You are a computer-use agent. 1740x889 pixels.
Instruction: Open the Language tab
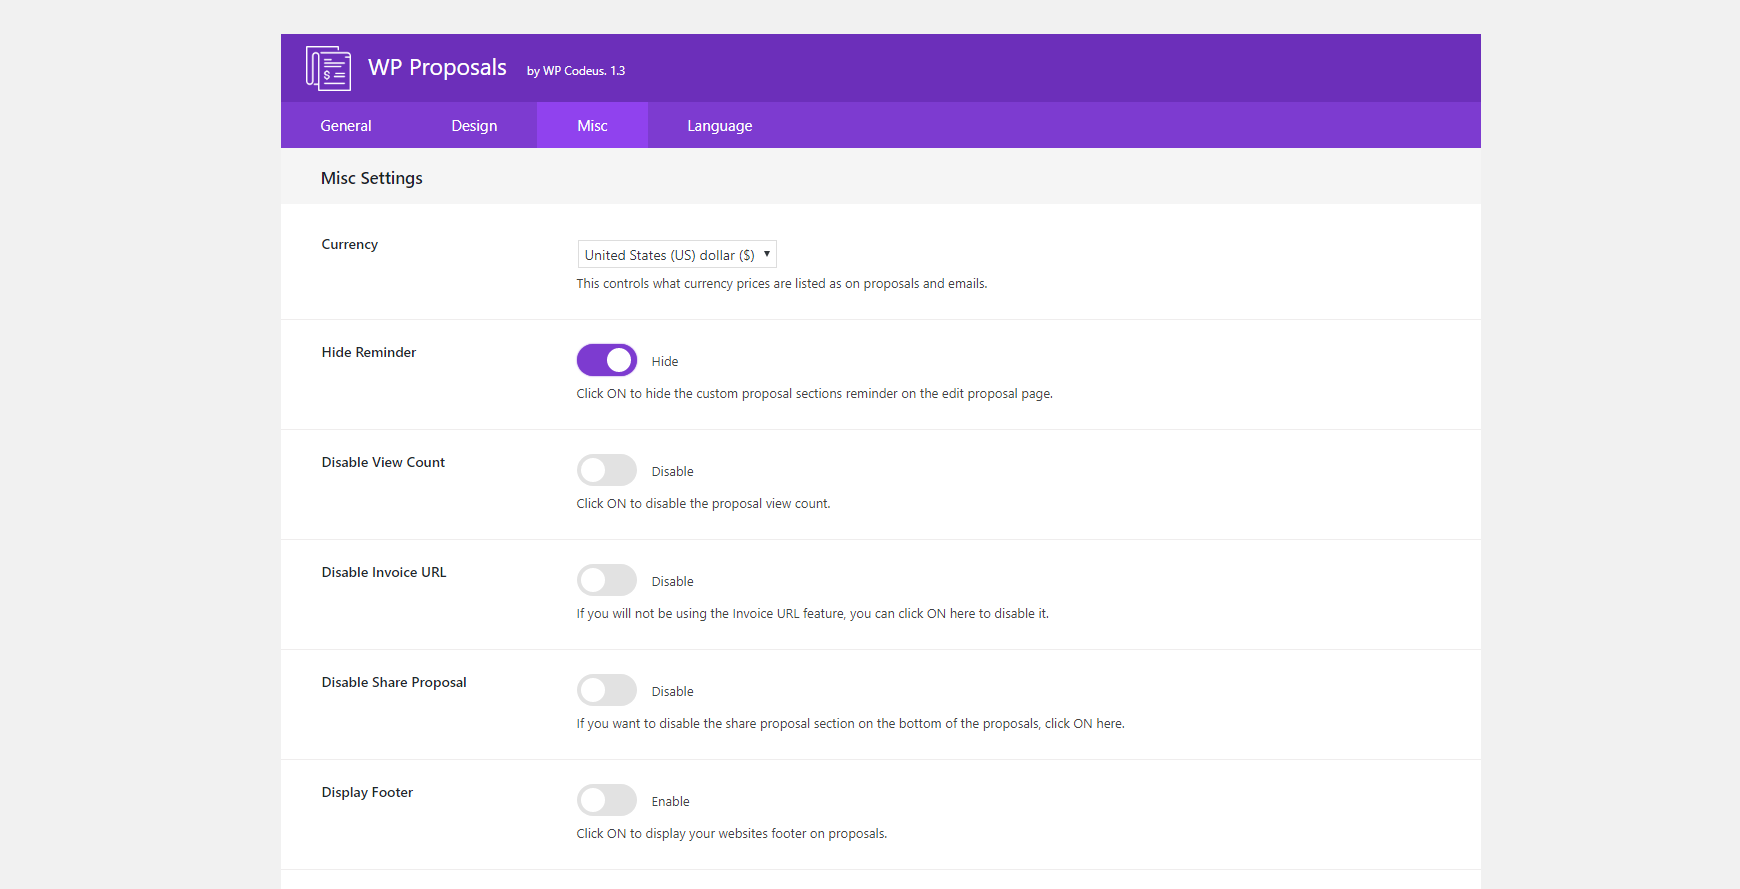click(x=720, y=125)
